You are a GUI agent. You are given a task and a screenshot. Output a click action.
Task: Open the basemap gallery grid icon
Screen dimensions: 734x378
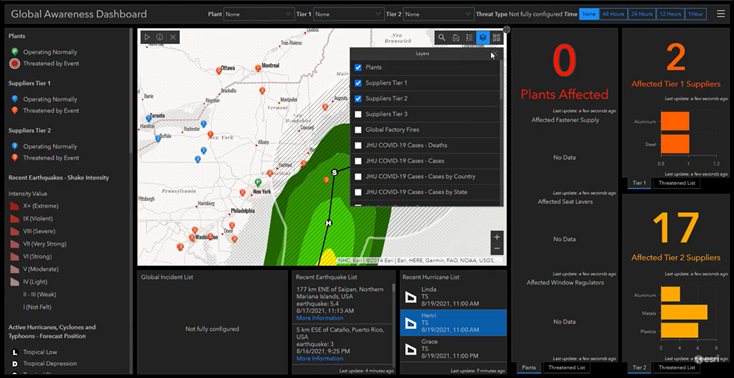coord(497,38)
